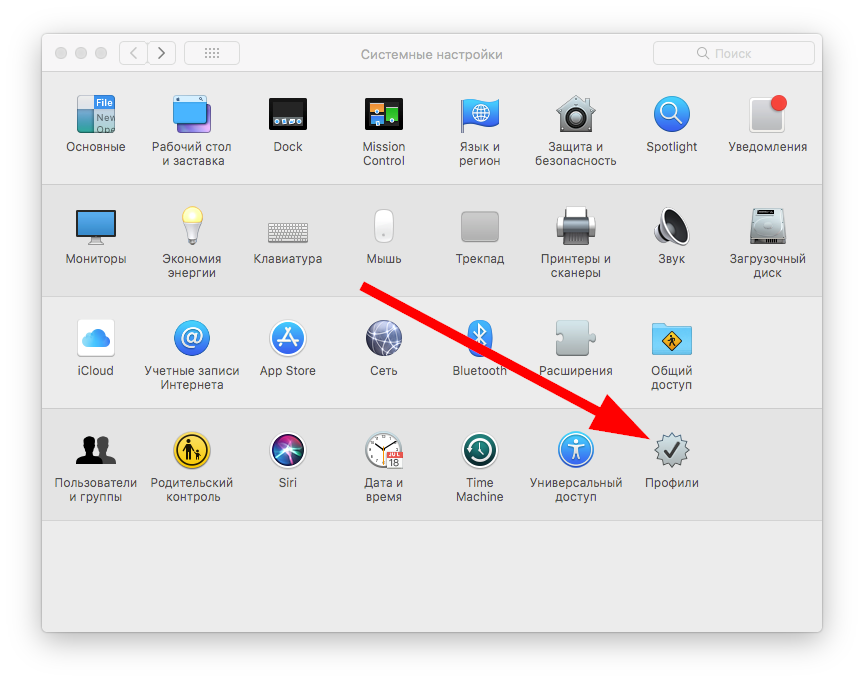
Task: Open Bluetooth settings
Action: click(479, 339)
